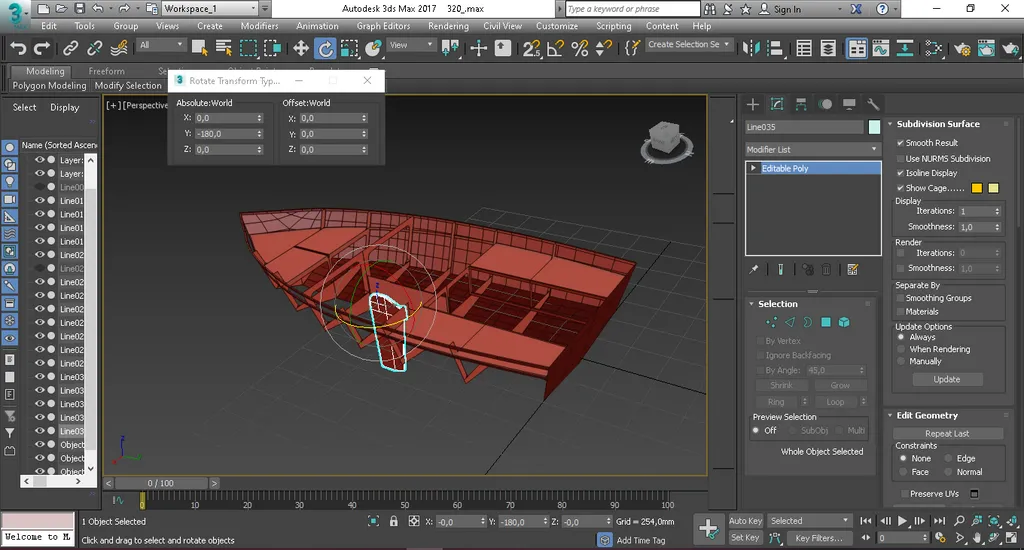Click the Line035 object color swatch

875,127
